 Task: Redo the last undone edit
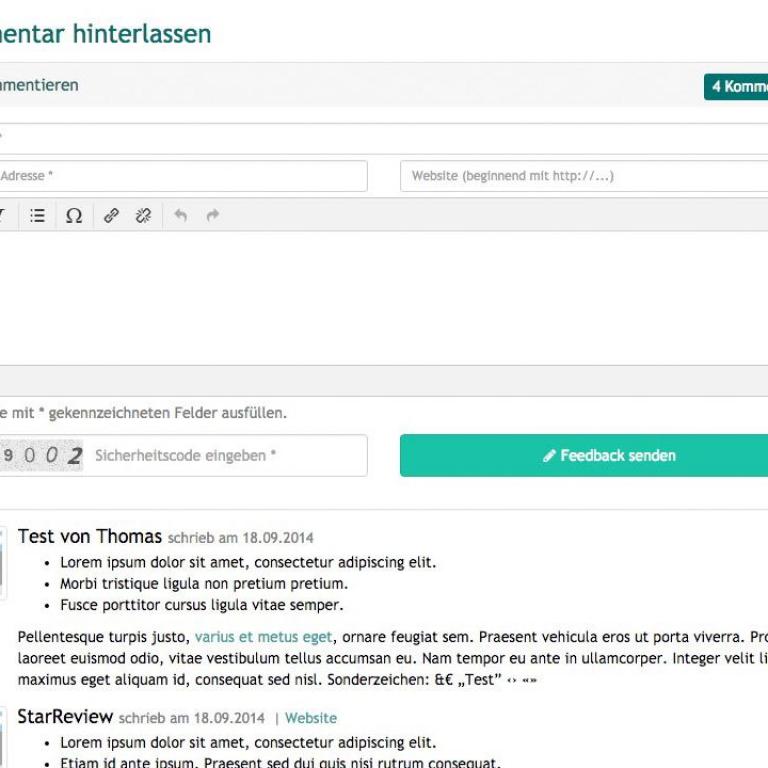[212, 215]
